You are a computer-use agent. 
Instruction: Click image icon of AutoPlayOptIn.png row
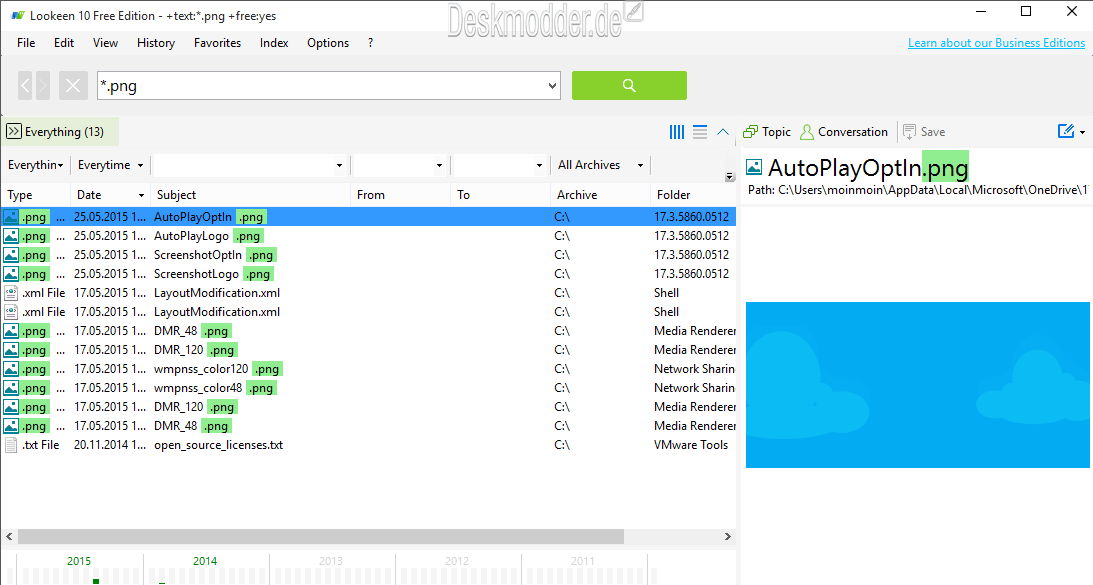coord(11,217)
